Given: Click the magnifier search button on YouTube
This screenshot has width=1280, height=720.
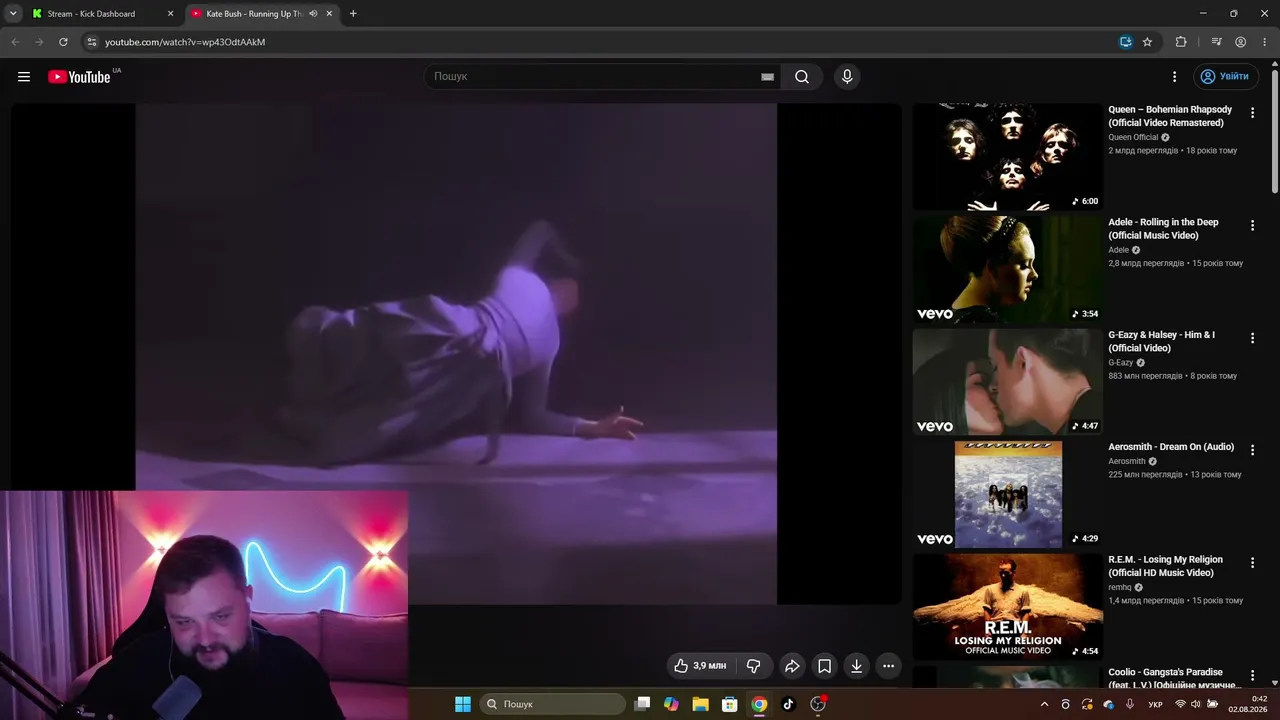Looking at the screenshot, I should tap(802, 77).
